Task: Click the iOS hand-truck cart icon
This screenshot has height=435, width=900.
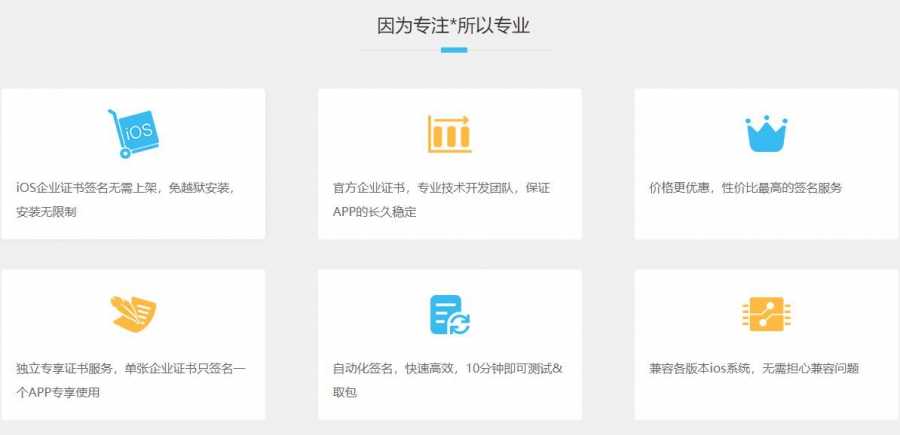Action: (x=133, y=133)
